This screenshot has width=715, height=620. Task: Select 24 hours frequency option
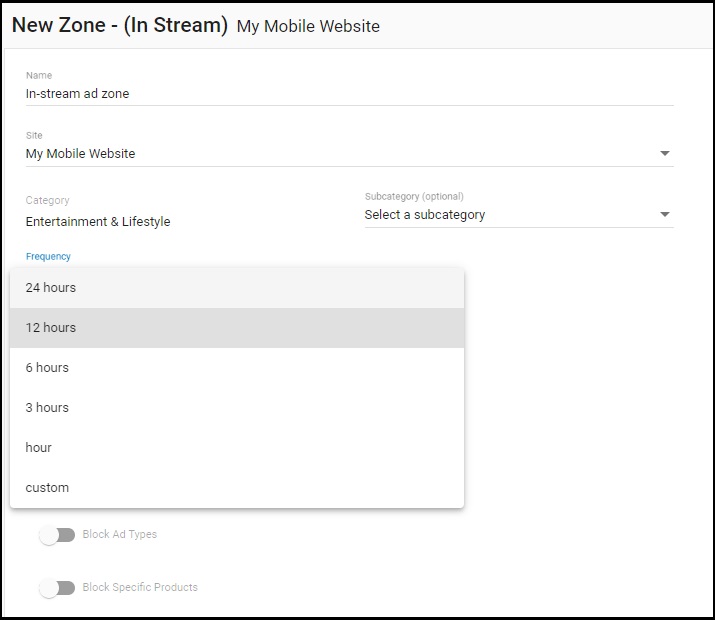pos(237,288)
